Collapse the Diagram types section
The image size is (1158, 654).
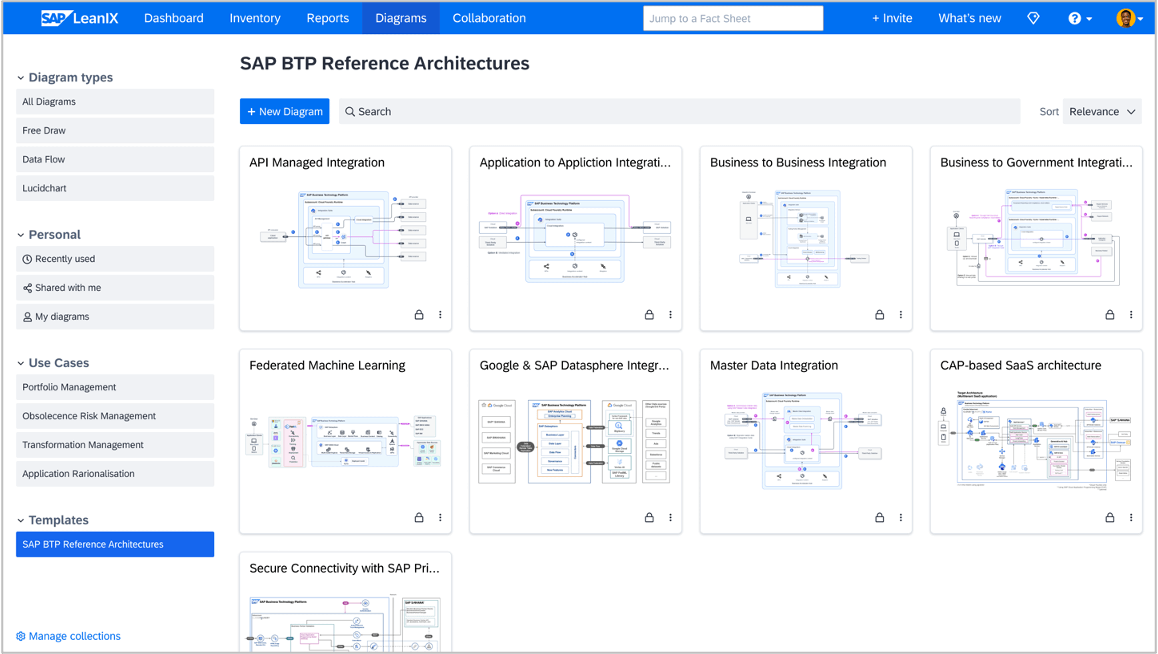[21, 78]
